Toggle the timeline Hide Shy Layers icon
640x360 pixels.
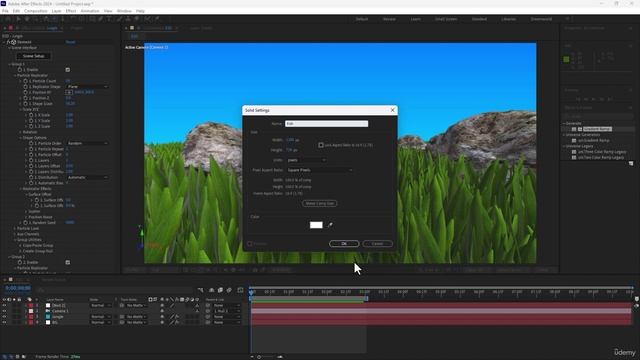211,290
